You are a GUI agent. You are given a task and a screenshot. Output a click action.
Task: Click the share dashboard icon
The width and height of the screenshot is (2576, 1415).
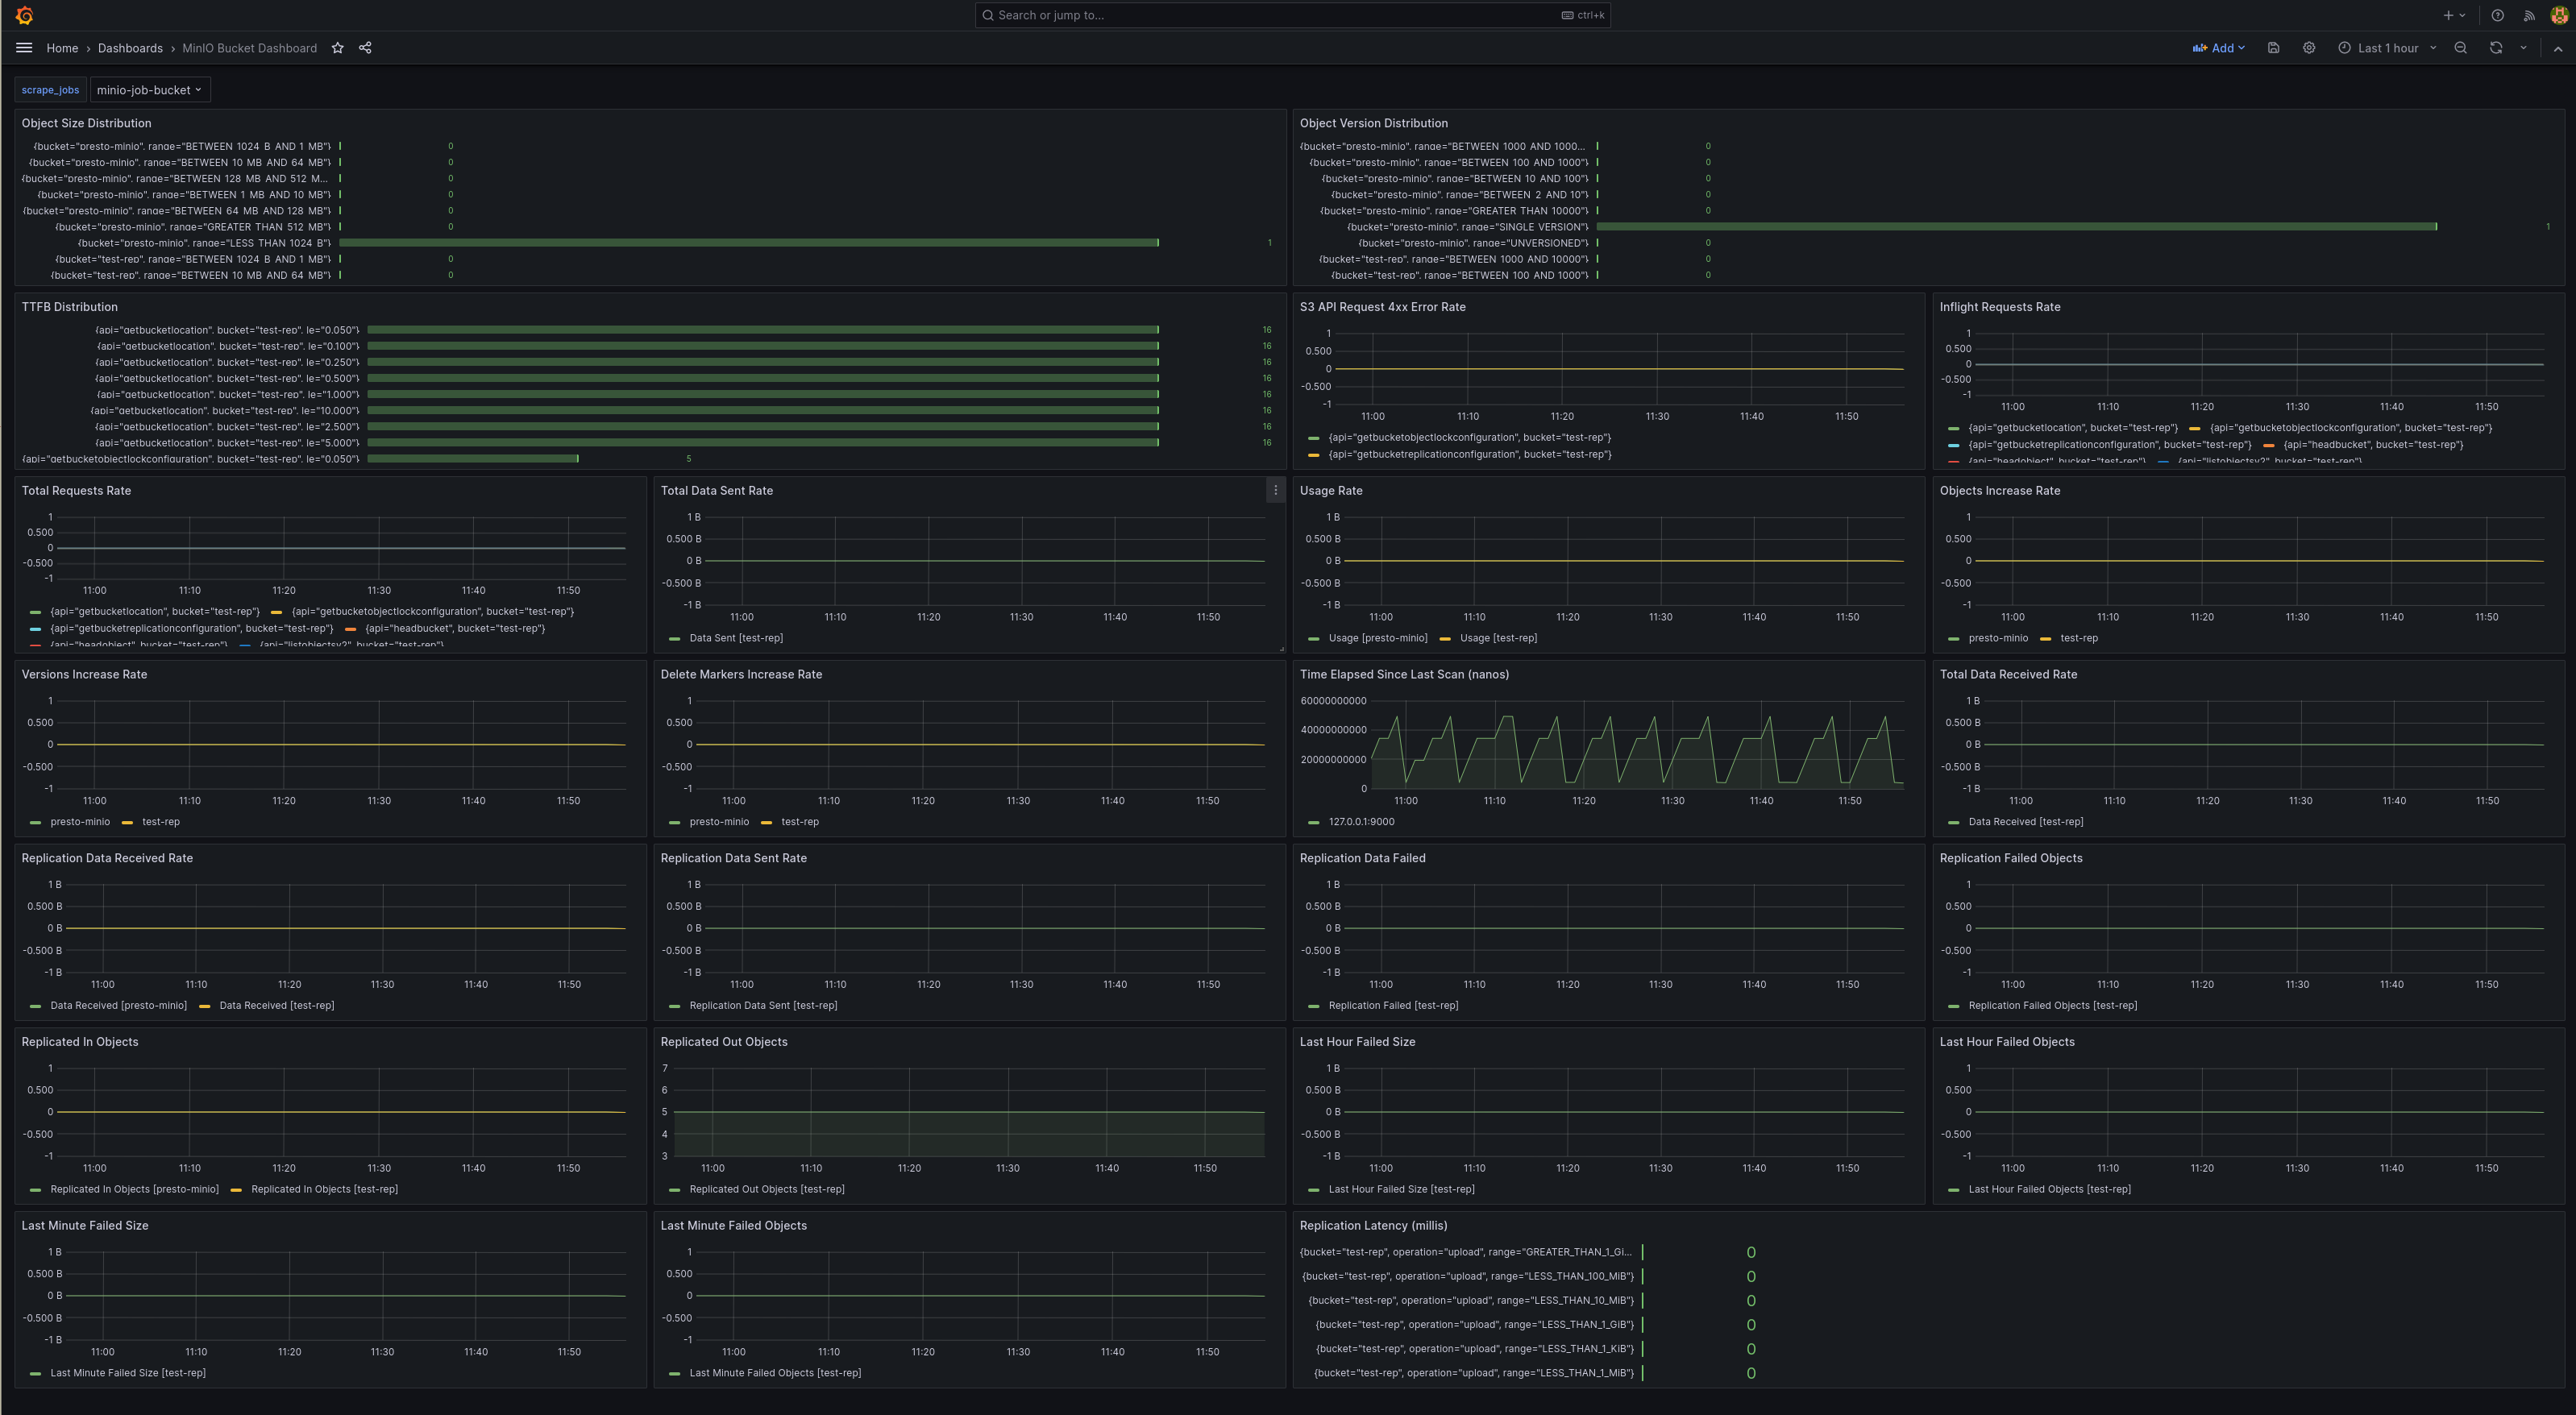coord(365,48)
